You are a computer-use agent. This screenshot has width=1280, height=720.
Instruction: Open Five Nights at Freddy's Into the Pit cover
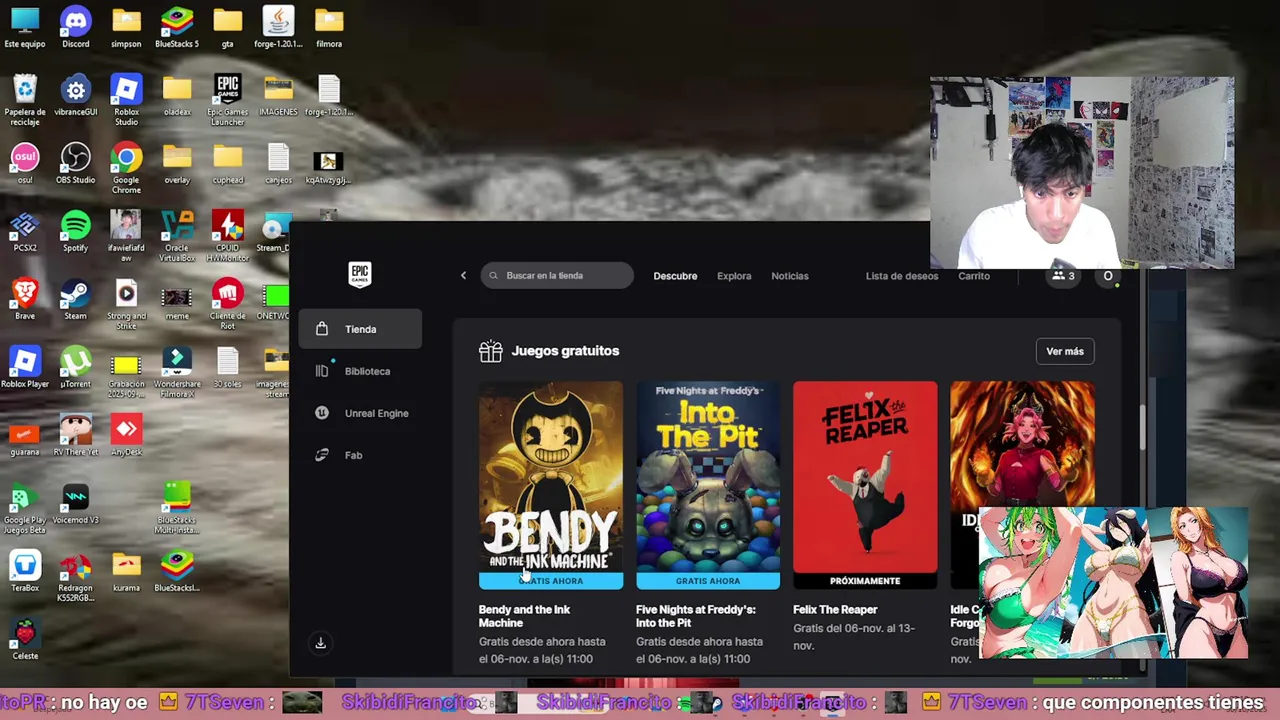pyautogui.click(x=708, y=485)
